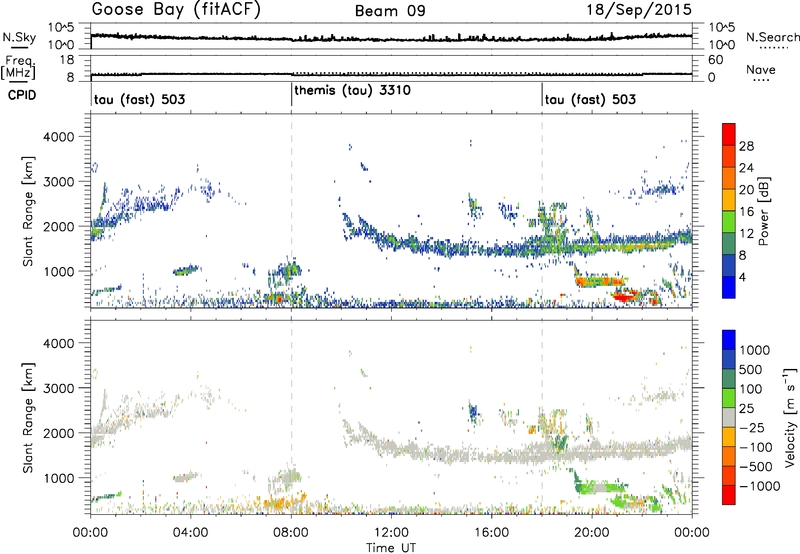Pick the red bottom segment of Velocity color bar
This screenshot has width=800, height=554.
pos(729,495)
